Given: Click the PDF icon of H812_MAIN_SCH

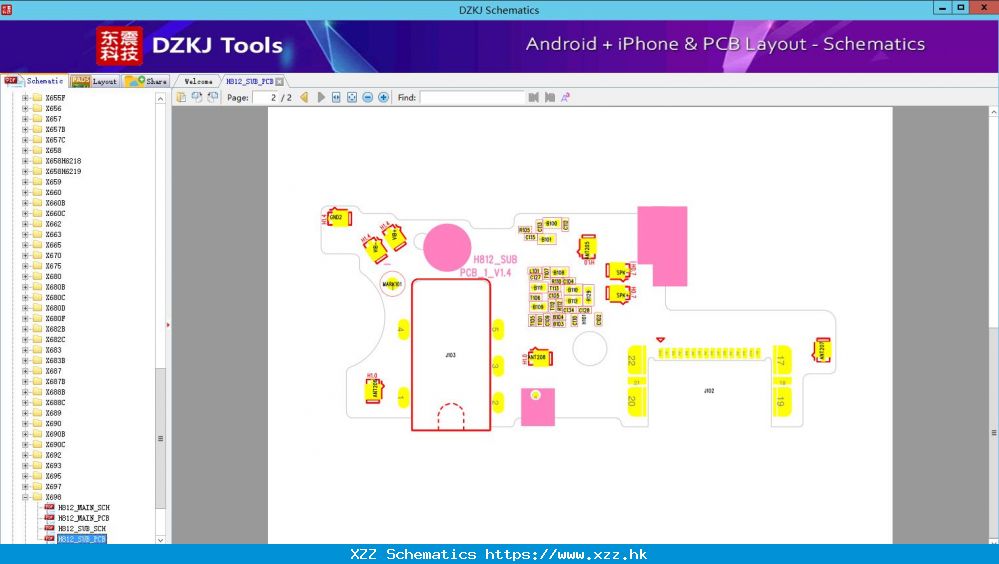Looking at the screenshot, I should pos(49,507).
